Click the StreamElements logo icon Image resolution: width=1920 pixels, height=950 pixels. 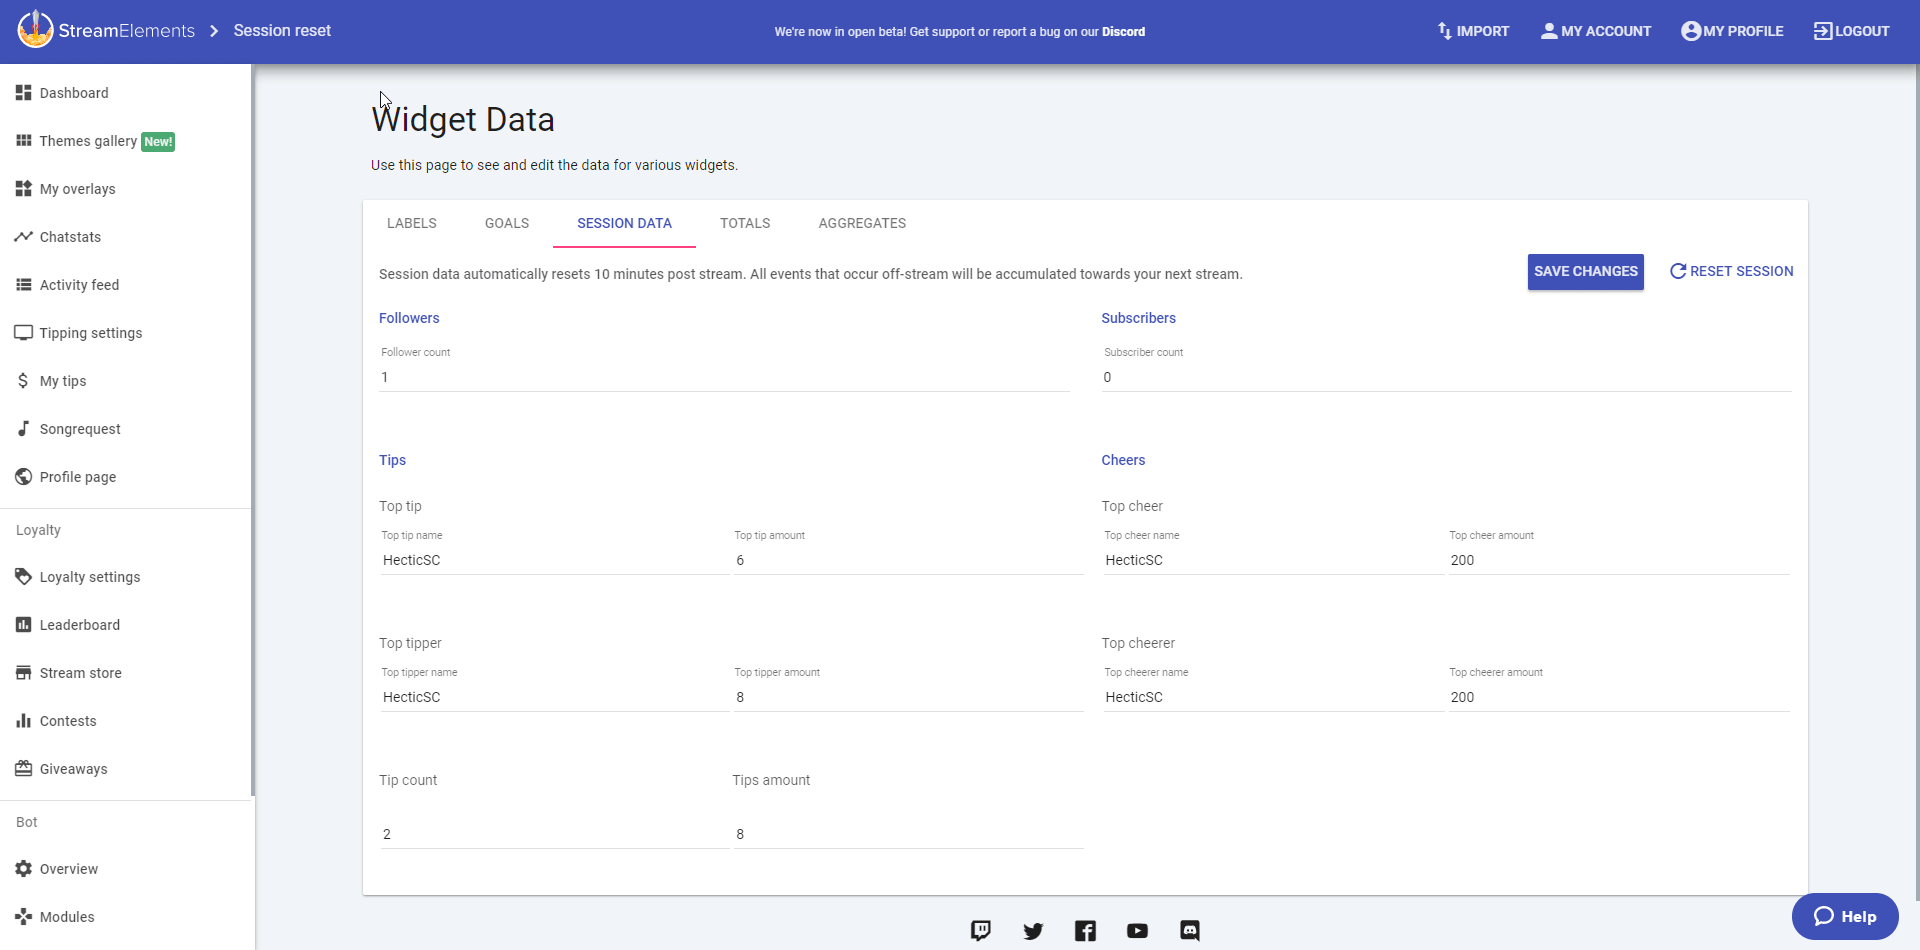click(35, 30)
